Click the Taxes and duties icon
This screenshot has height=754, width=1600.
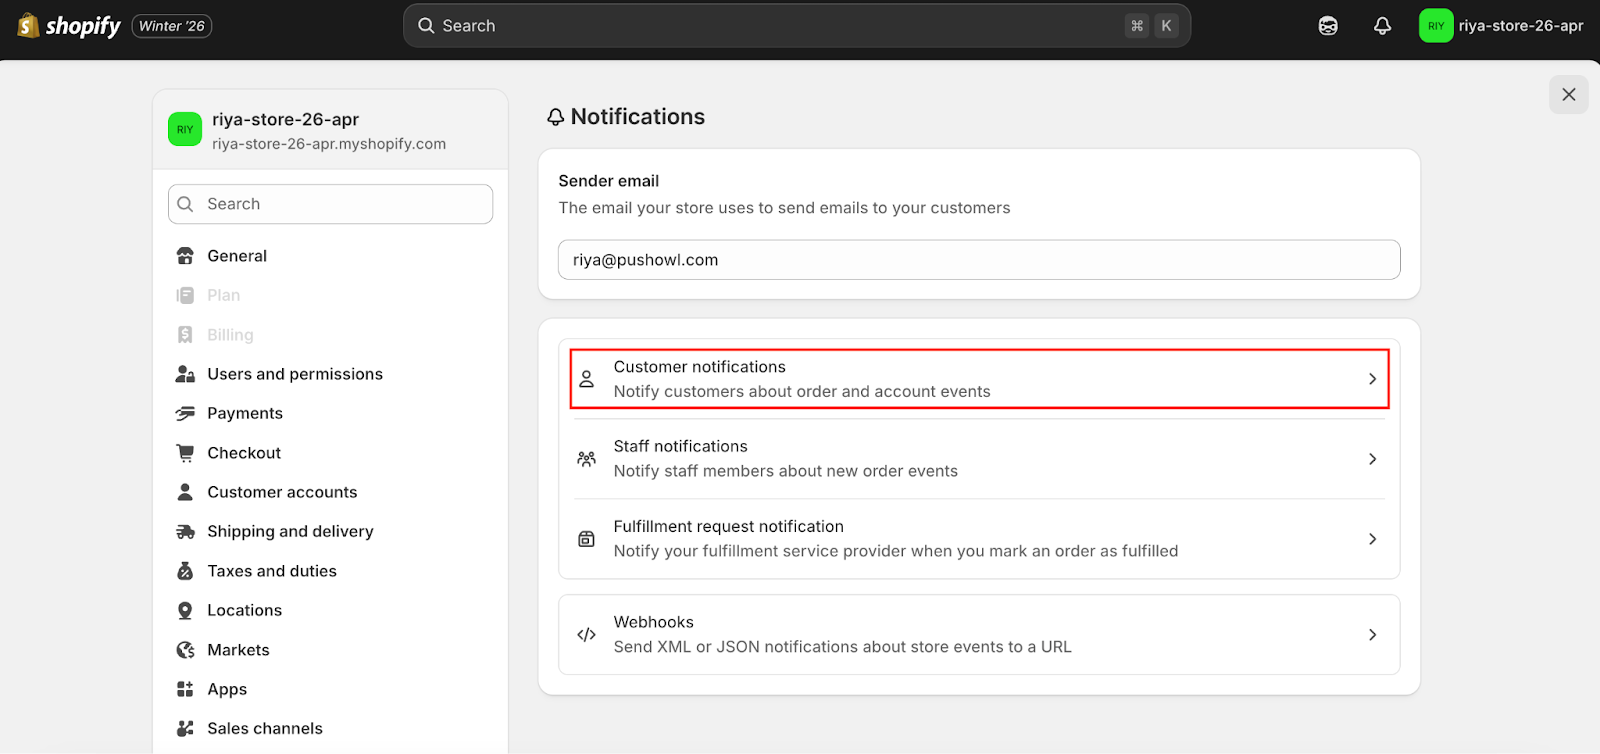click(185, 571)
